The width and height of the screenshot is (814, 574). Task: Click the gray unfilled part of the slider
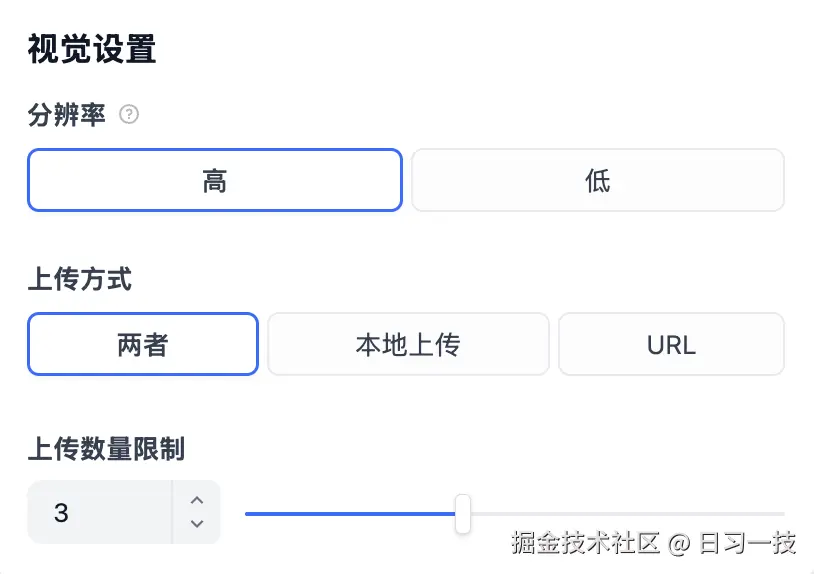[620, 514]
